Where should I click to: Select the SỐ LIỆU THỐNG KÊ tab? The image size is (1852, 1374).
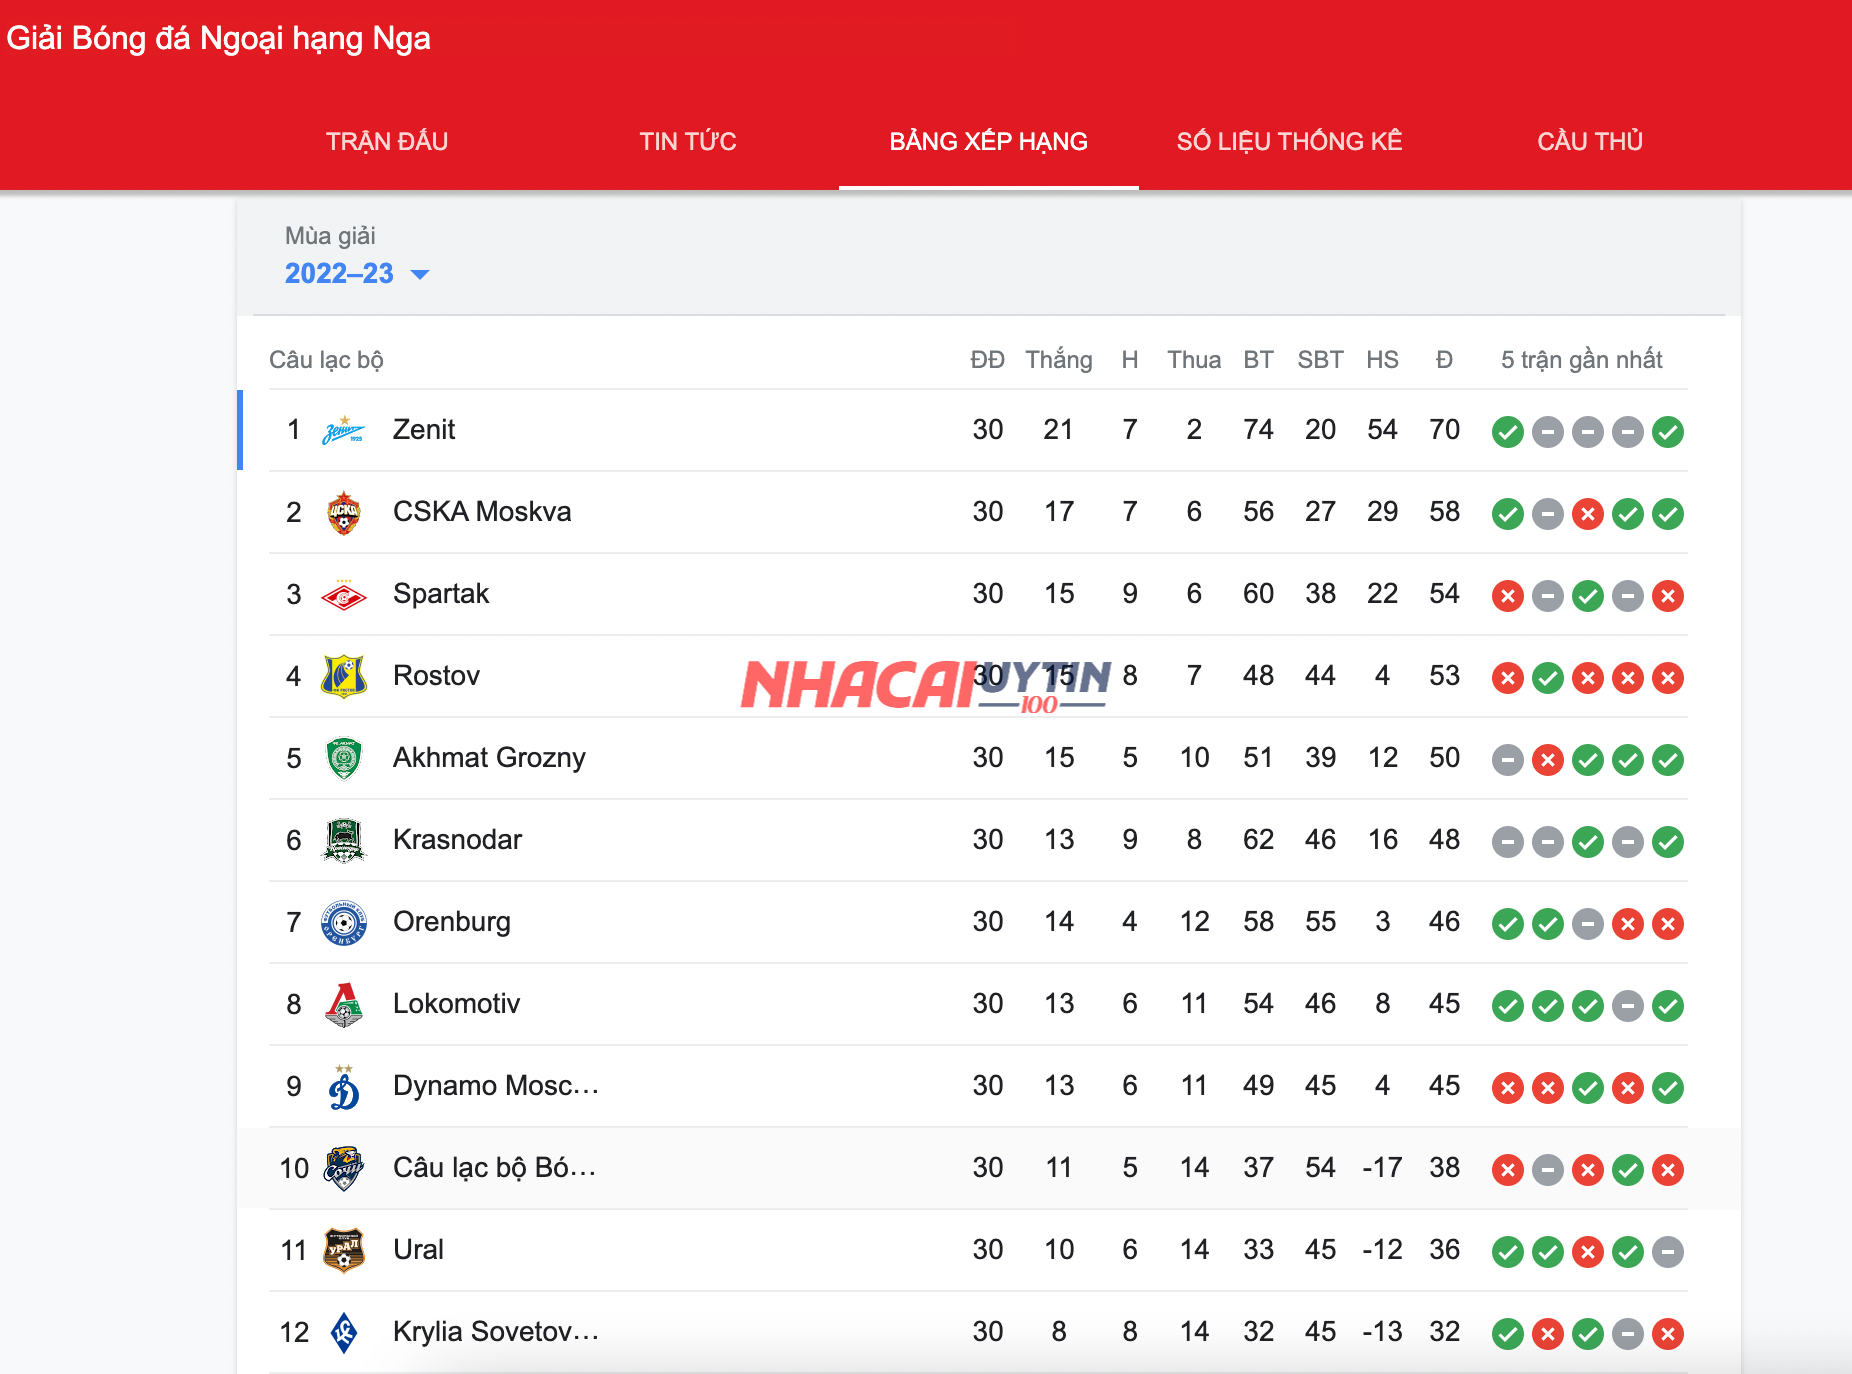coord(1289,141)
